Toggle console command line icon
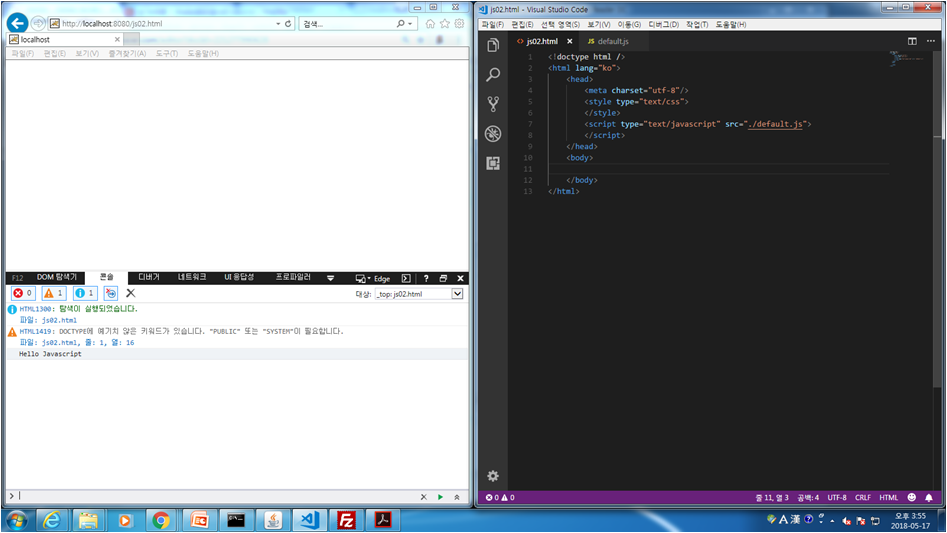This screenshot has width=947, height=533. point(406,278)
